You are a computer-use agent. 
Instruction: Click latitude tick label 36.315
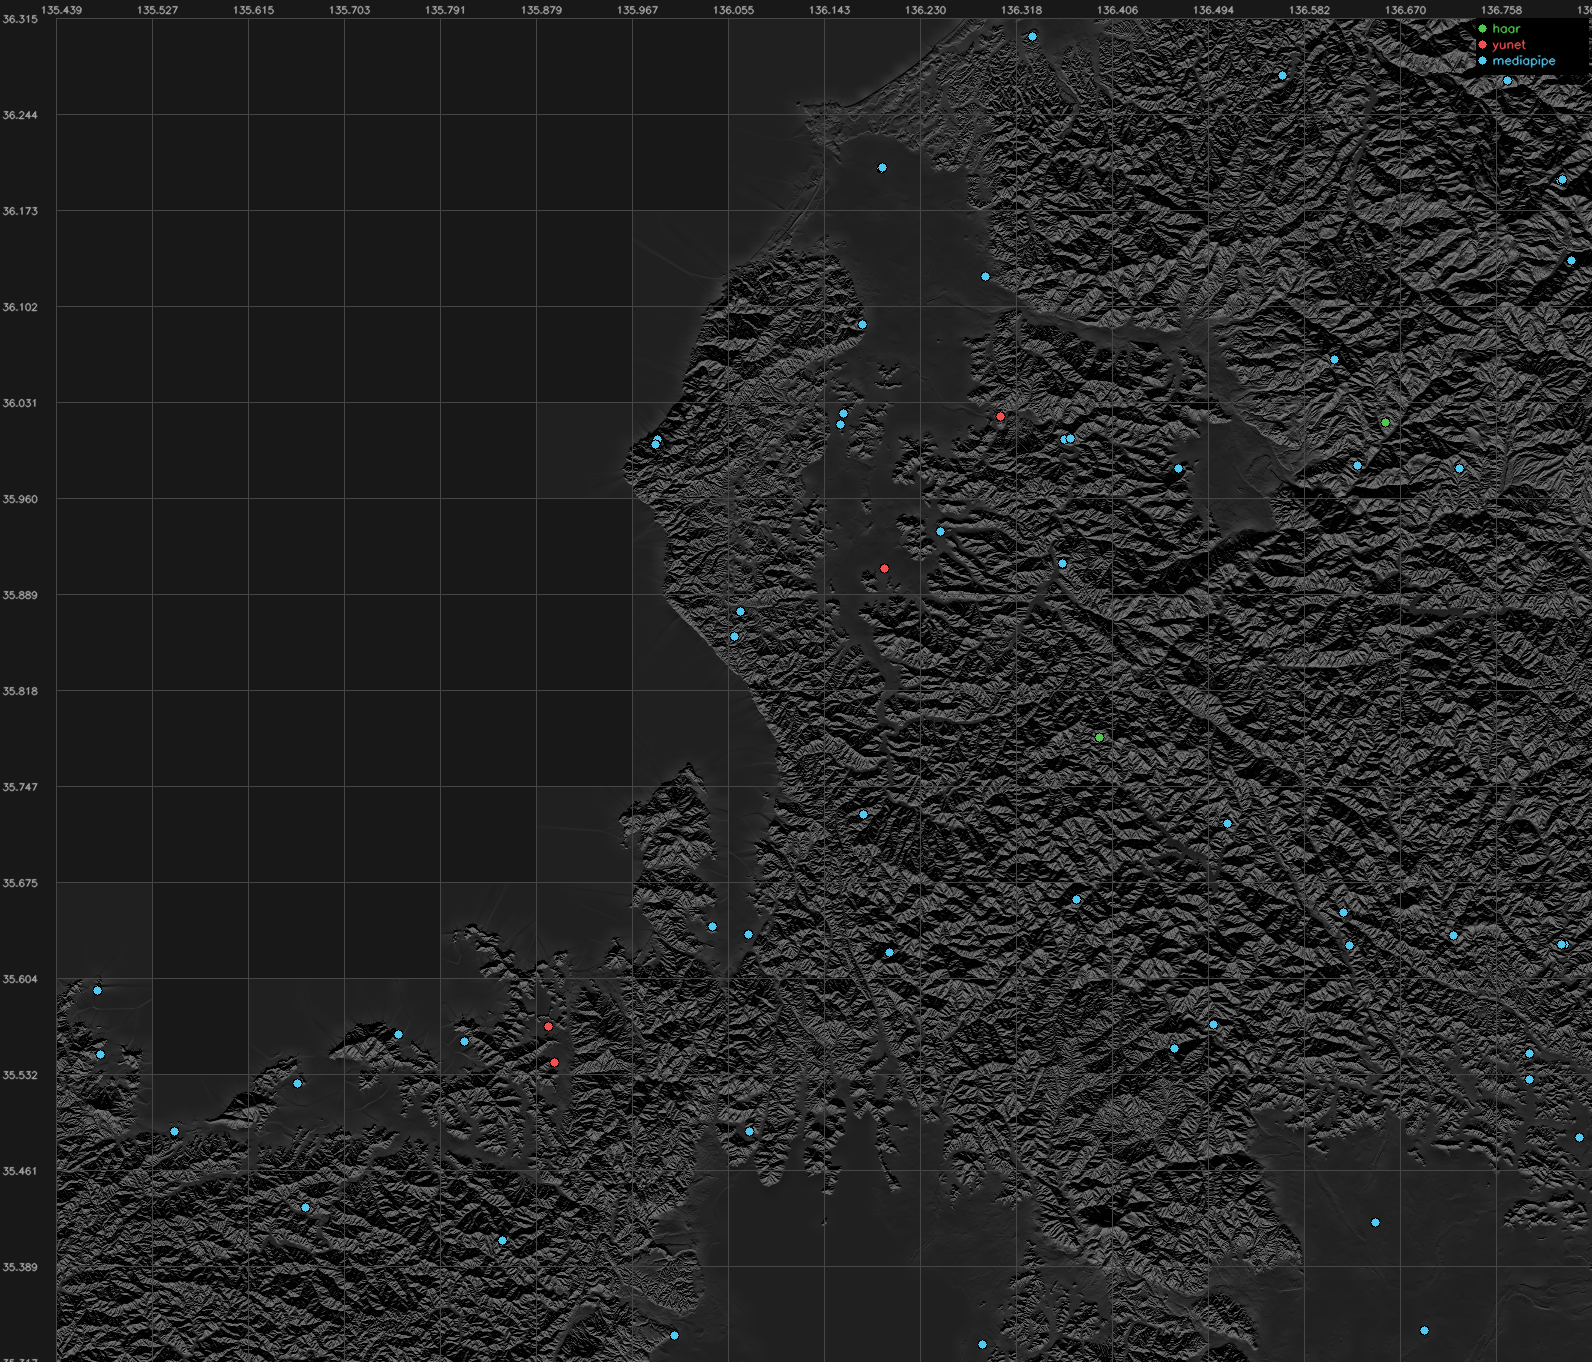click(20, 19)
